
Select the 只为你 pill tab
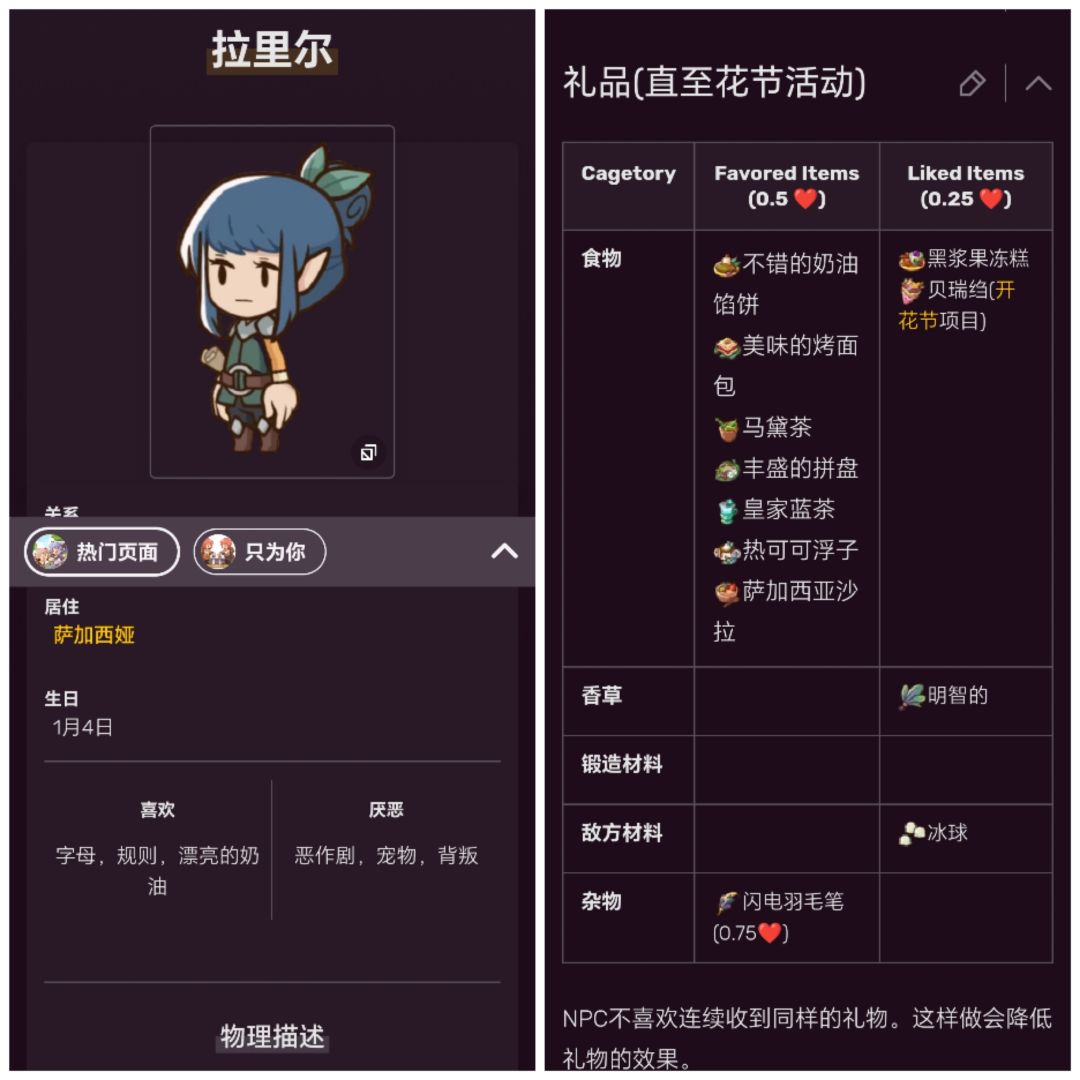click(260, 552)
